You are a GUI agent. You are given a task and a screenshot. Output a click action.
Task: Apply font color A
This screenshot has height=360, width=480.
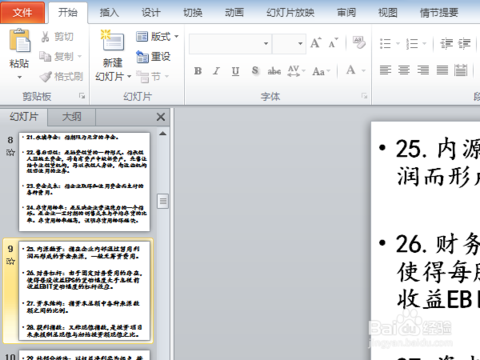coord(350,70)
